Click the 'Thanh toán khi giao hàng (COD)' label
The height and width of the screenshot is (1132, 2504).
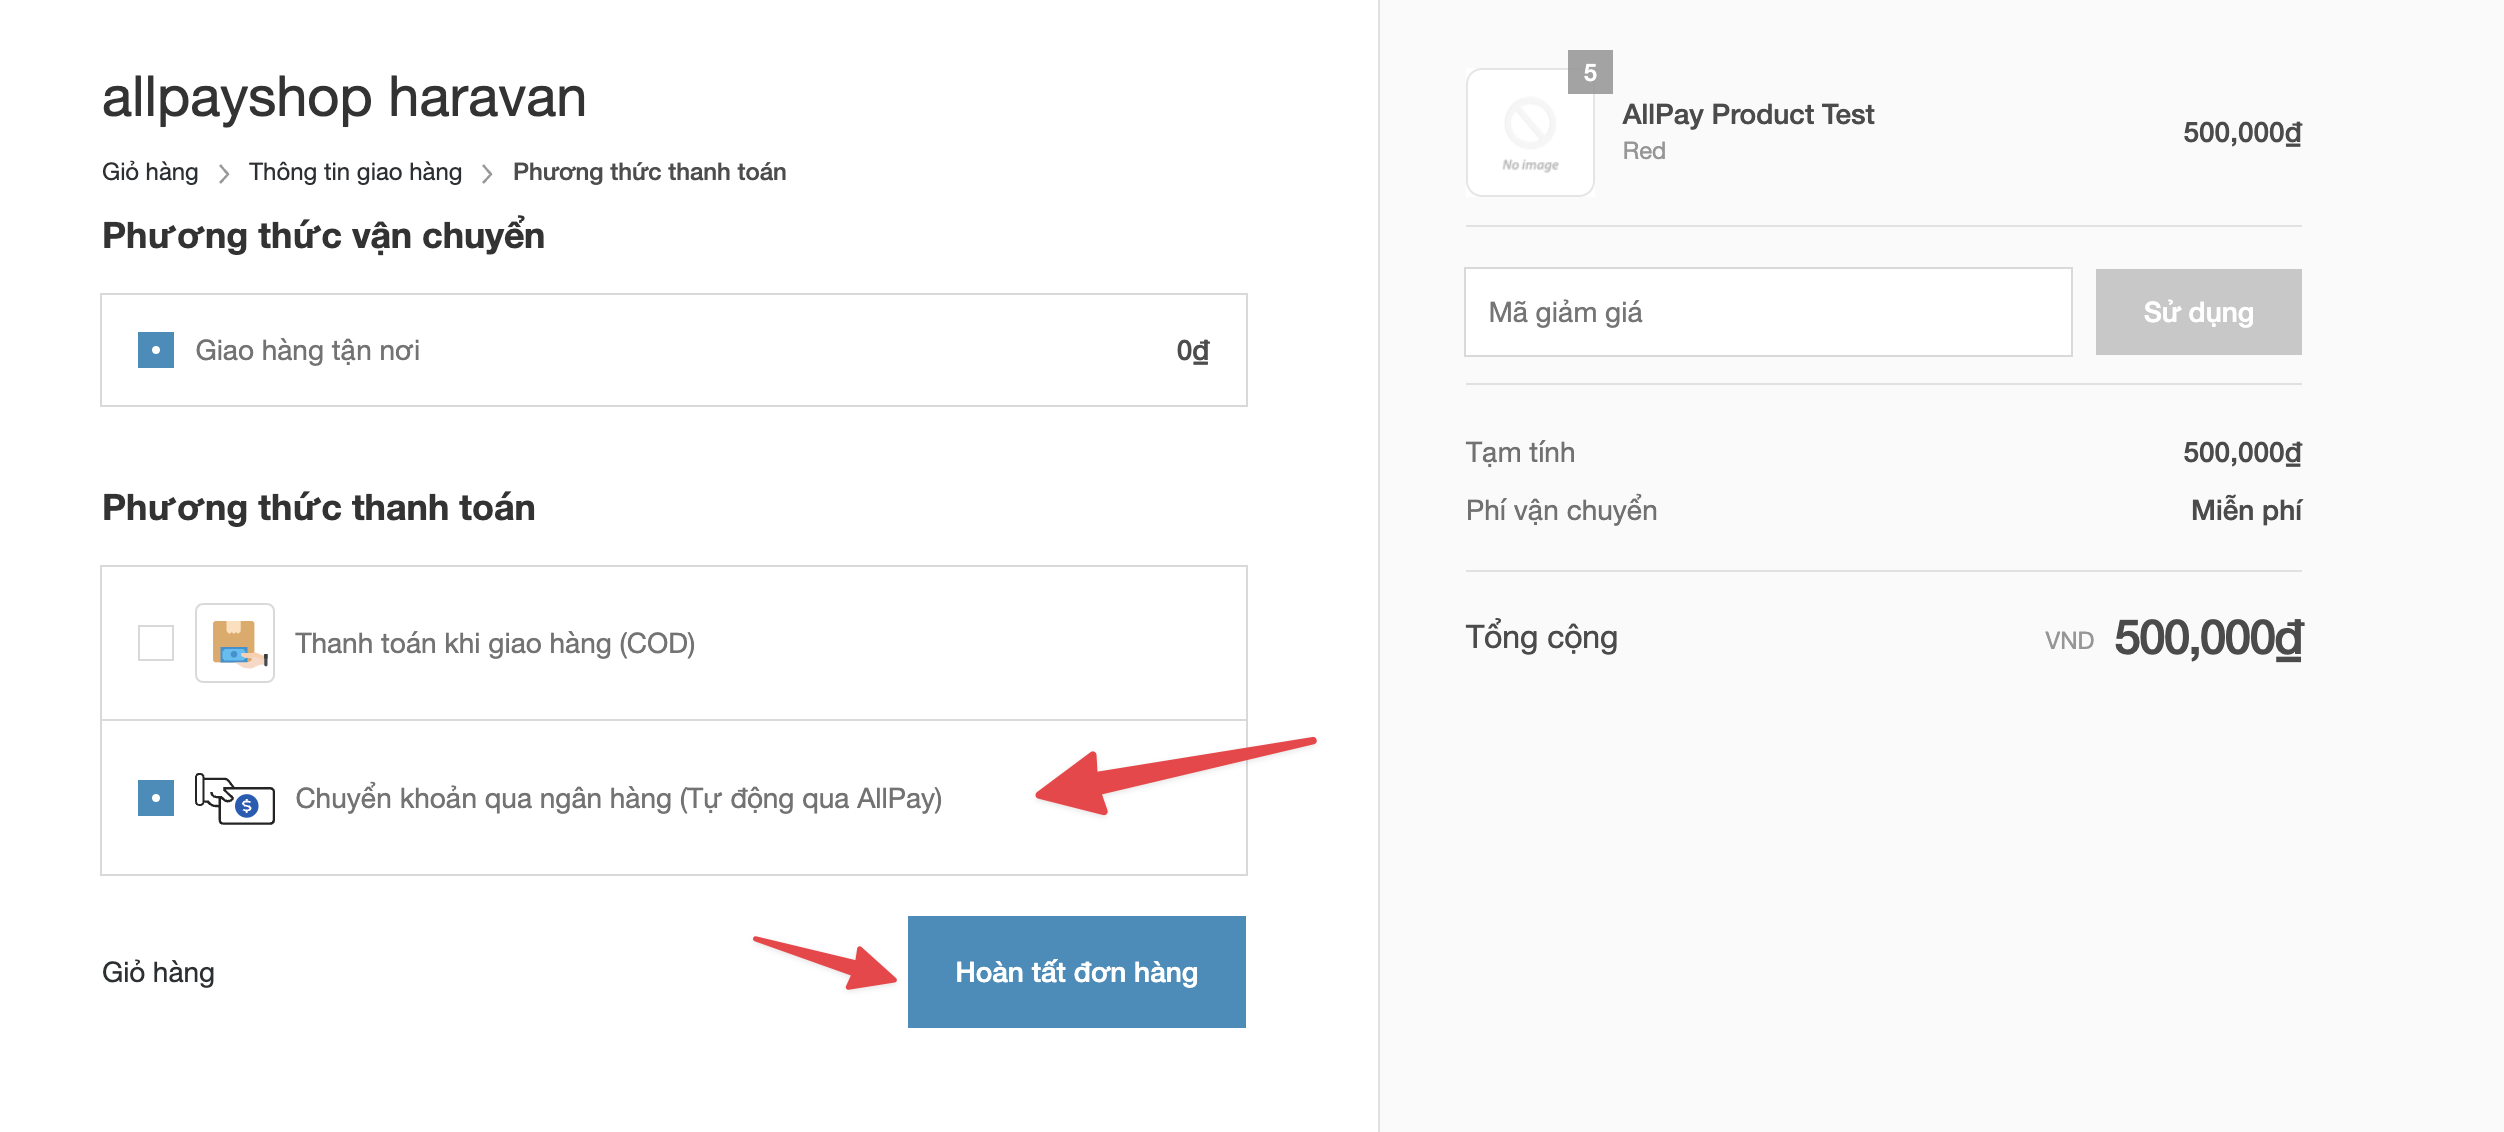pyautogui.click(x=495, y=643)
